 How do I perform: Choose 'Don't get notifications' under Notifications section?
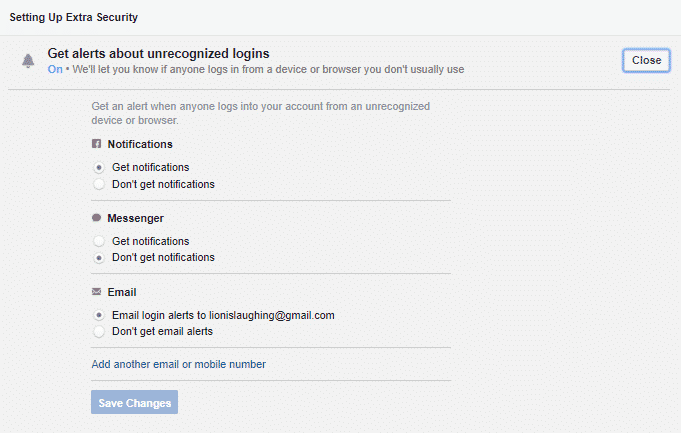pos(99,184)
